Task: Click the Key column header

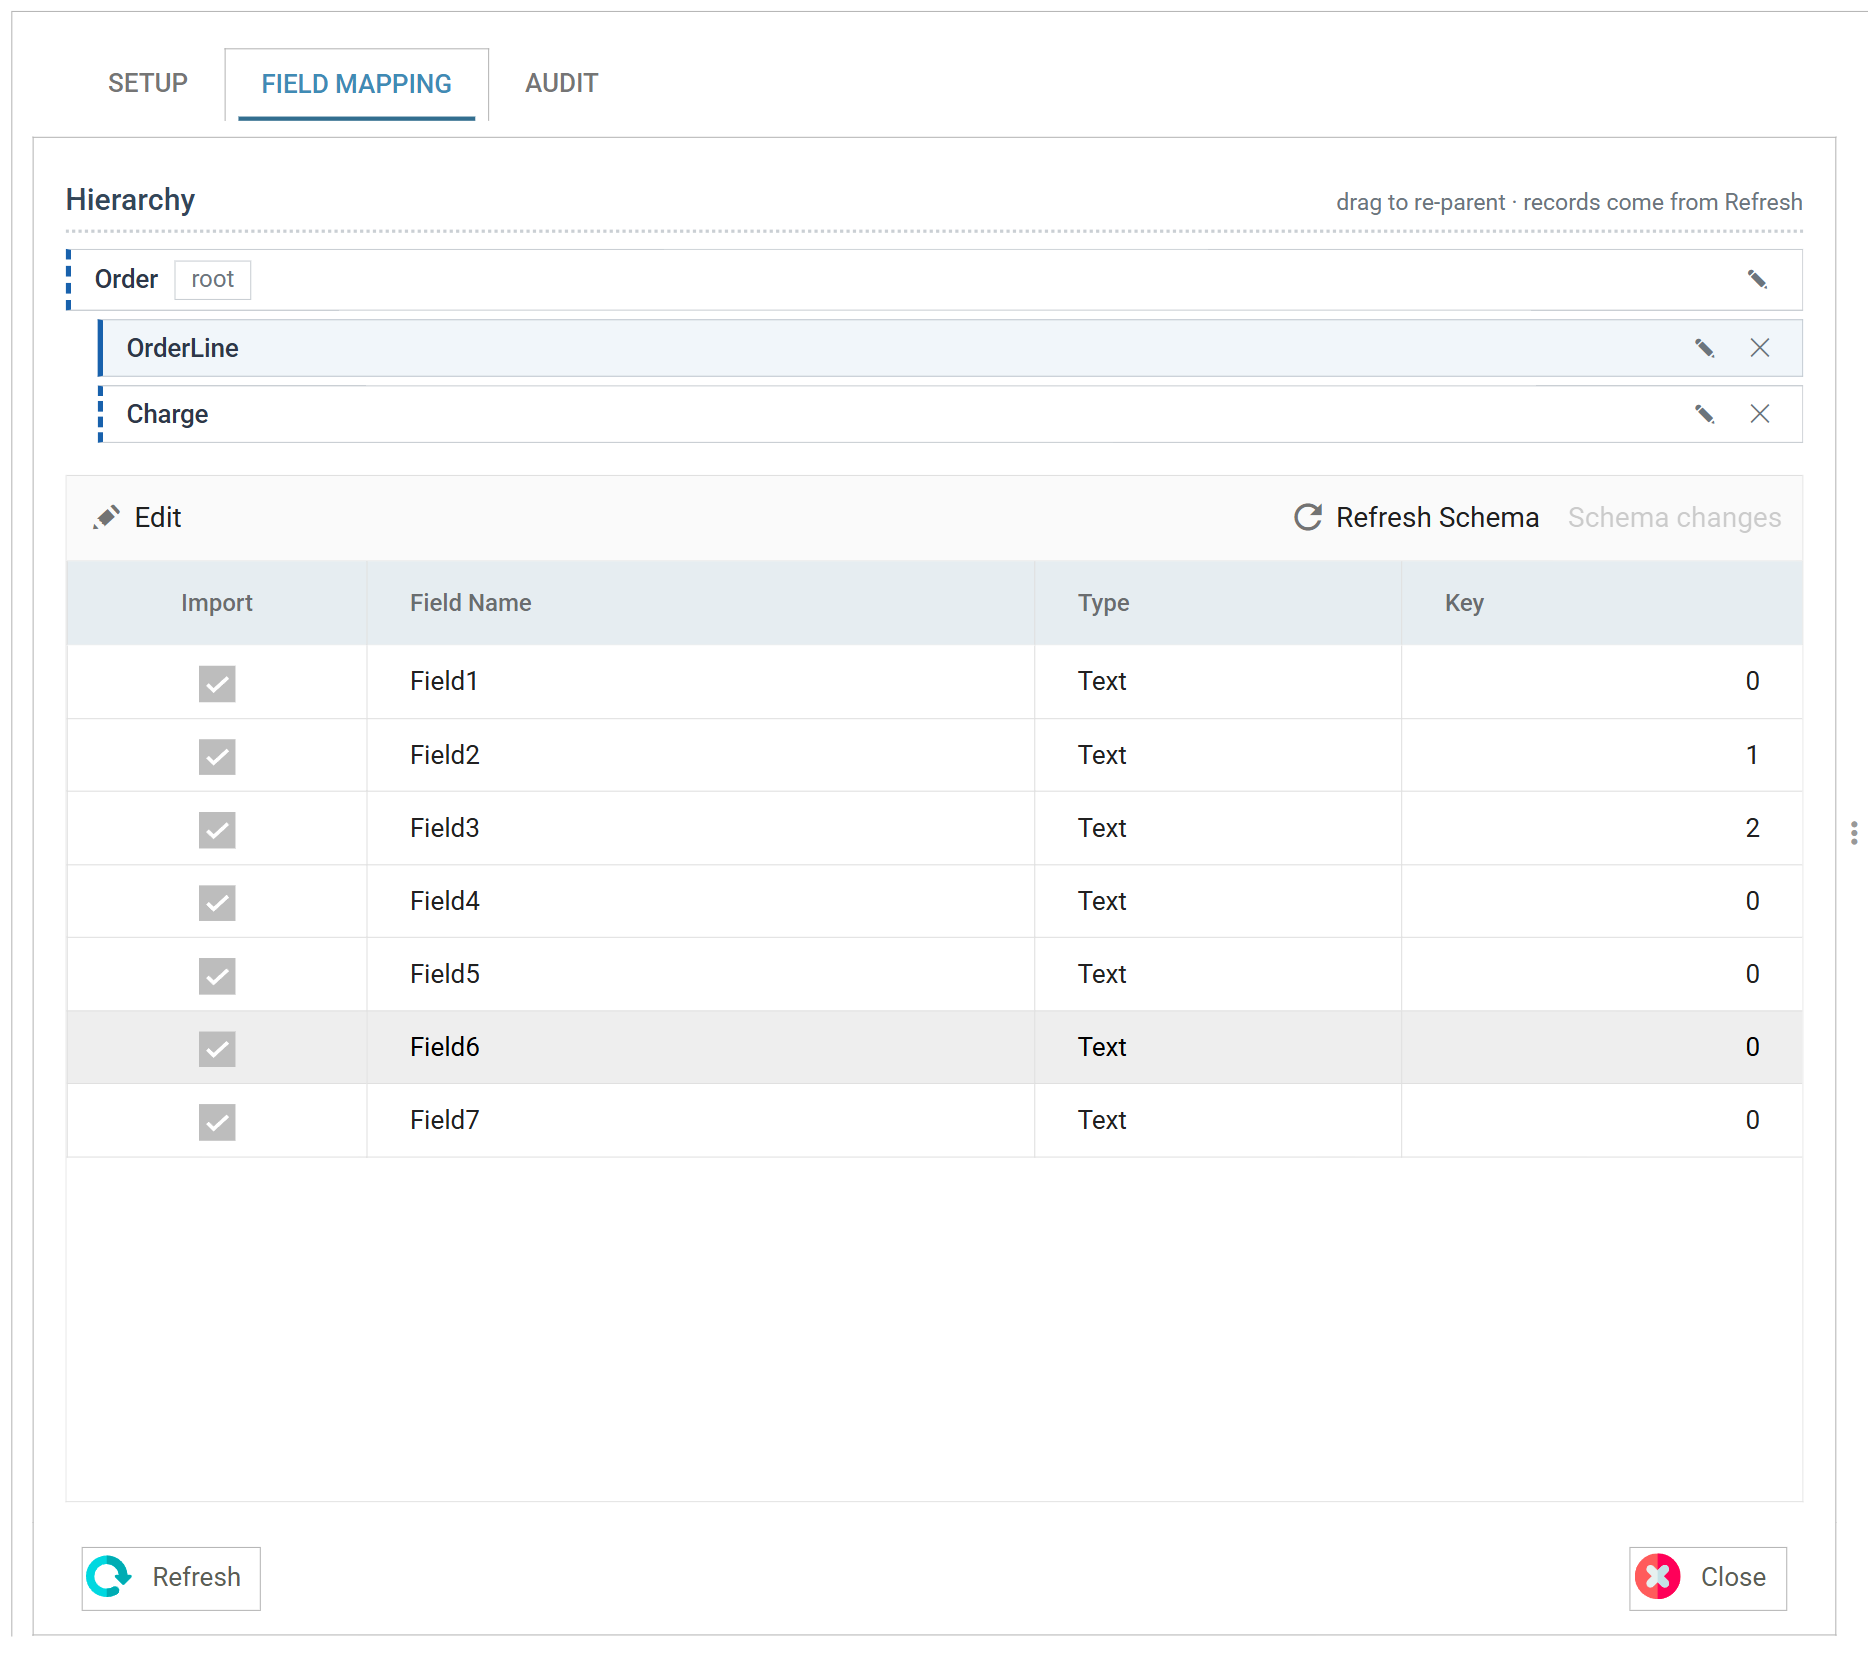Action: pos(1602,603)
